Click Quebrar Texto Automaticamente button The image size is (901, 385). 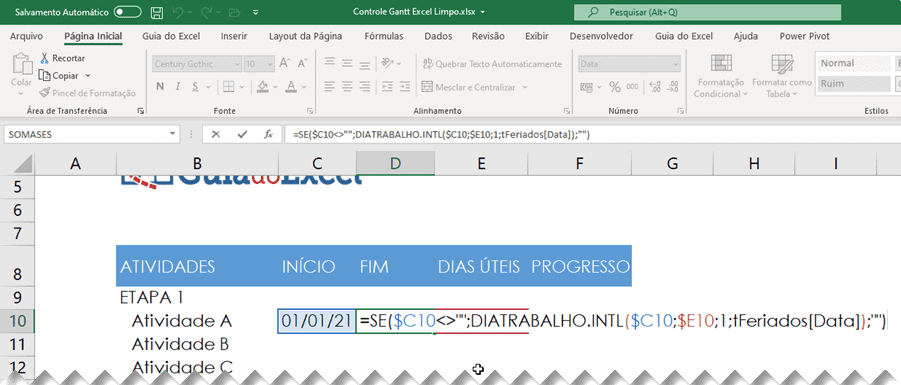[491, 64]
